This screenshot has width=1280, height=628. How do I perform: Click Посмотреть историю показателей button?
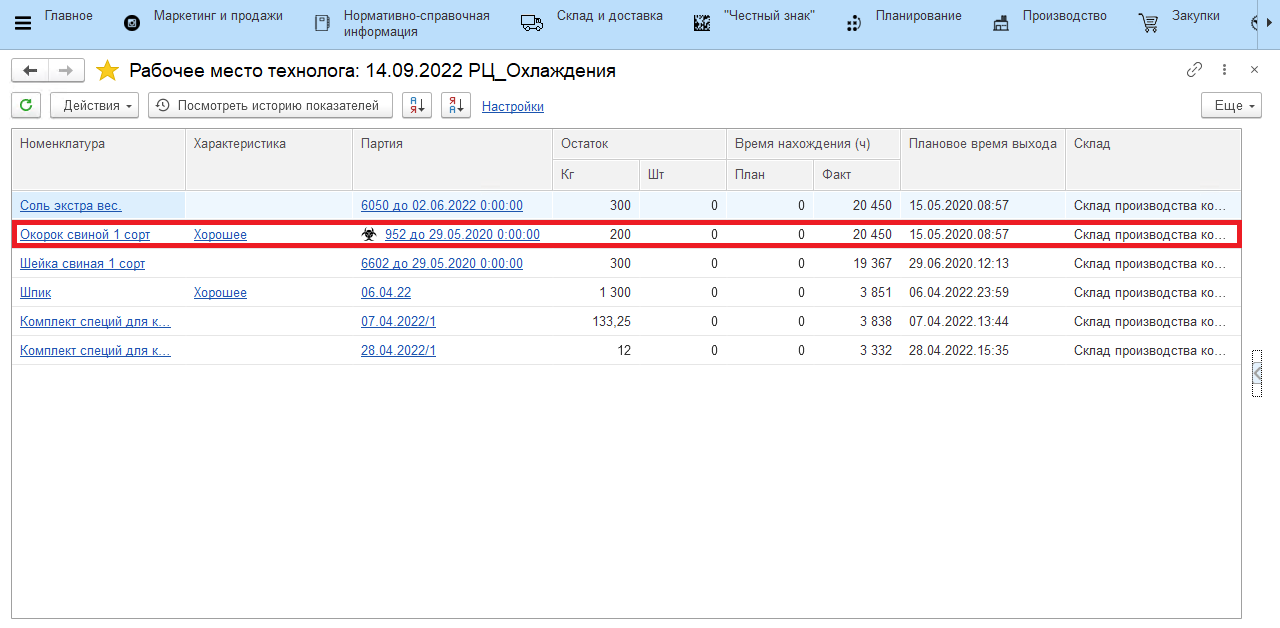pyautogui.click(x=268, y=106)
